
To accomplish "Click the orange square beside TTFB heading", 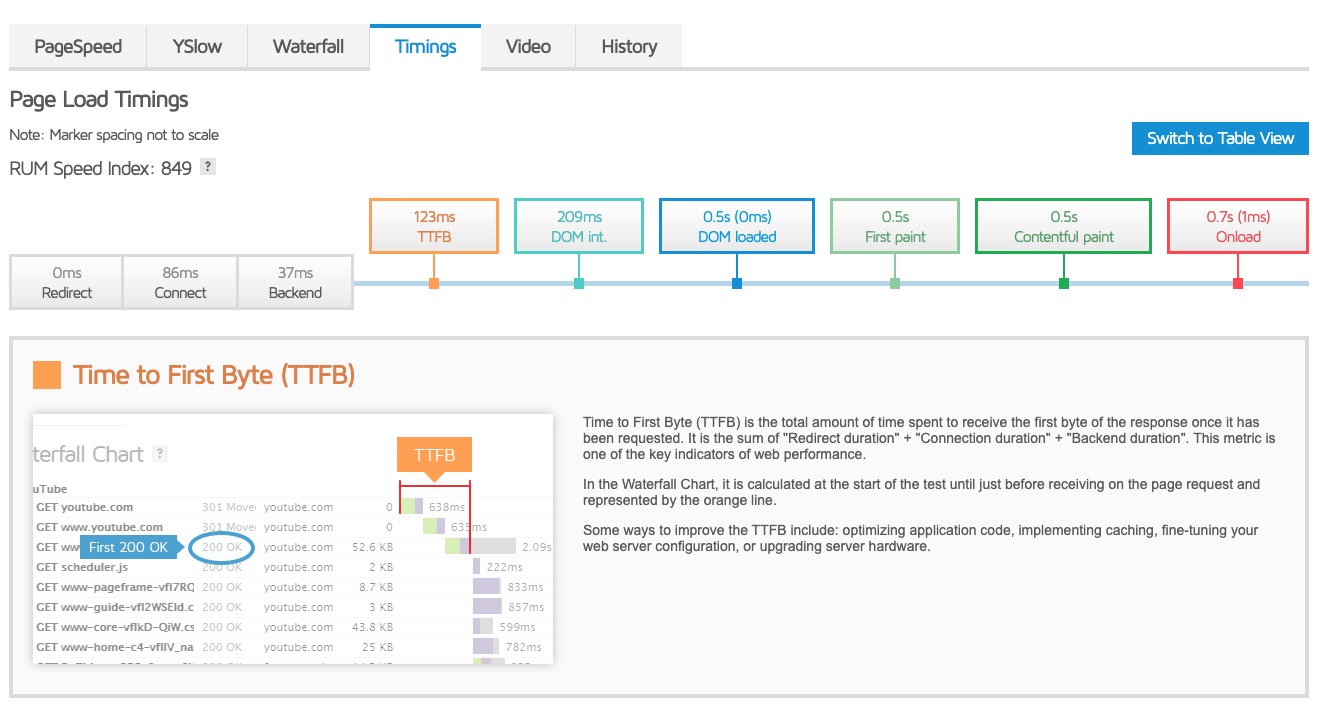I will [x=47, y=375].
